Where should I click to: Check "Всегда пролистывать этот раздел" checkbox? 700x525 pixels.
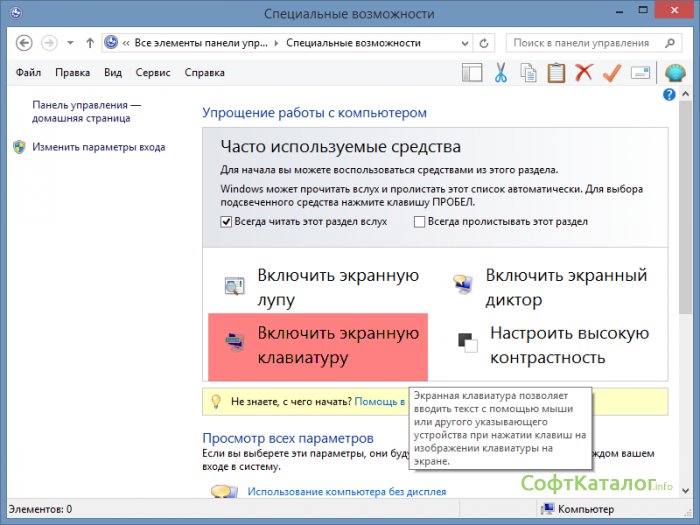[x=420, y=221]
